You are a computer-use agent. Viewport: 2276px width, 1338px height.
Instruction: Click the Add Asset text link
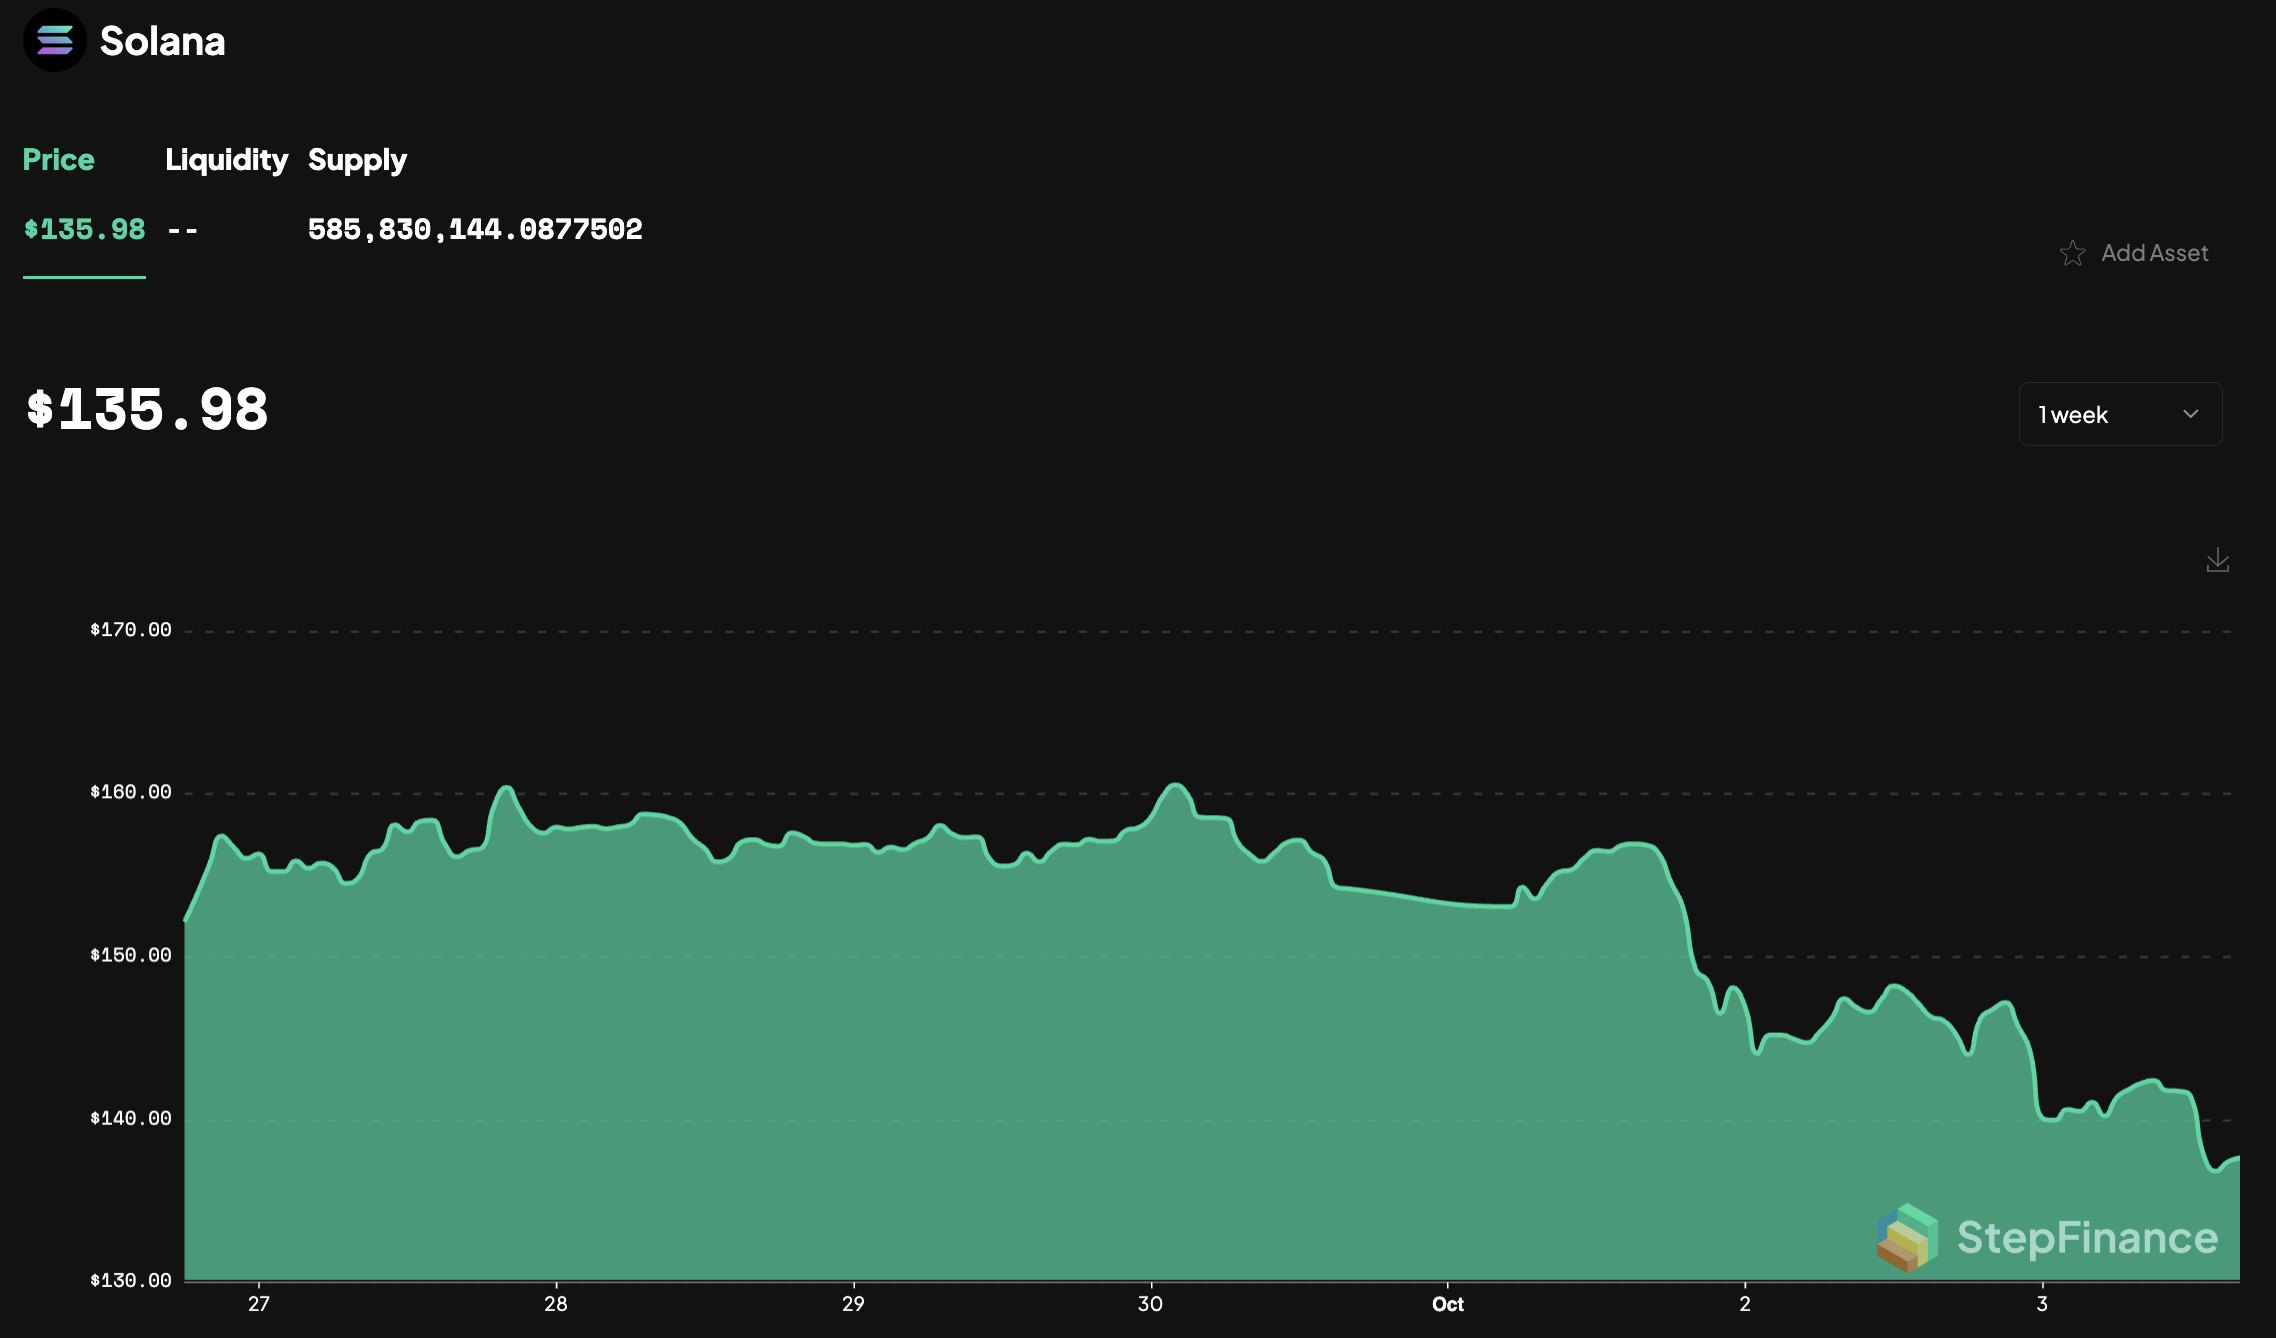click(x=2154, y=253)
